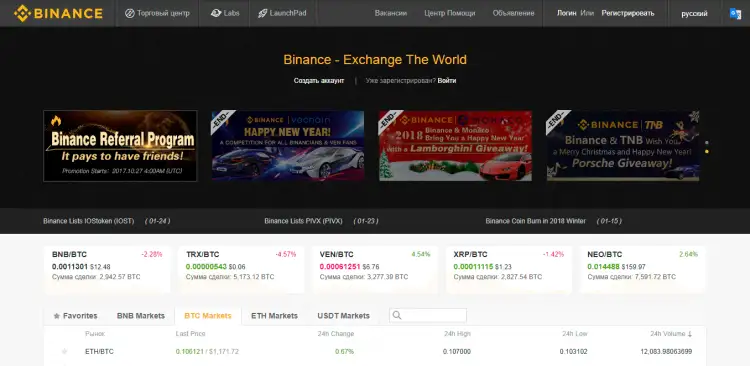Open Binance Coin Burn in 2018 Winter news
750x366 pixels.
pos(535,221)
